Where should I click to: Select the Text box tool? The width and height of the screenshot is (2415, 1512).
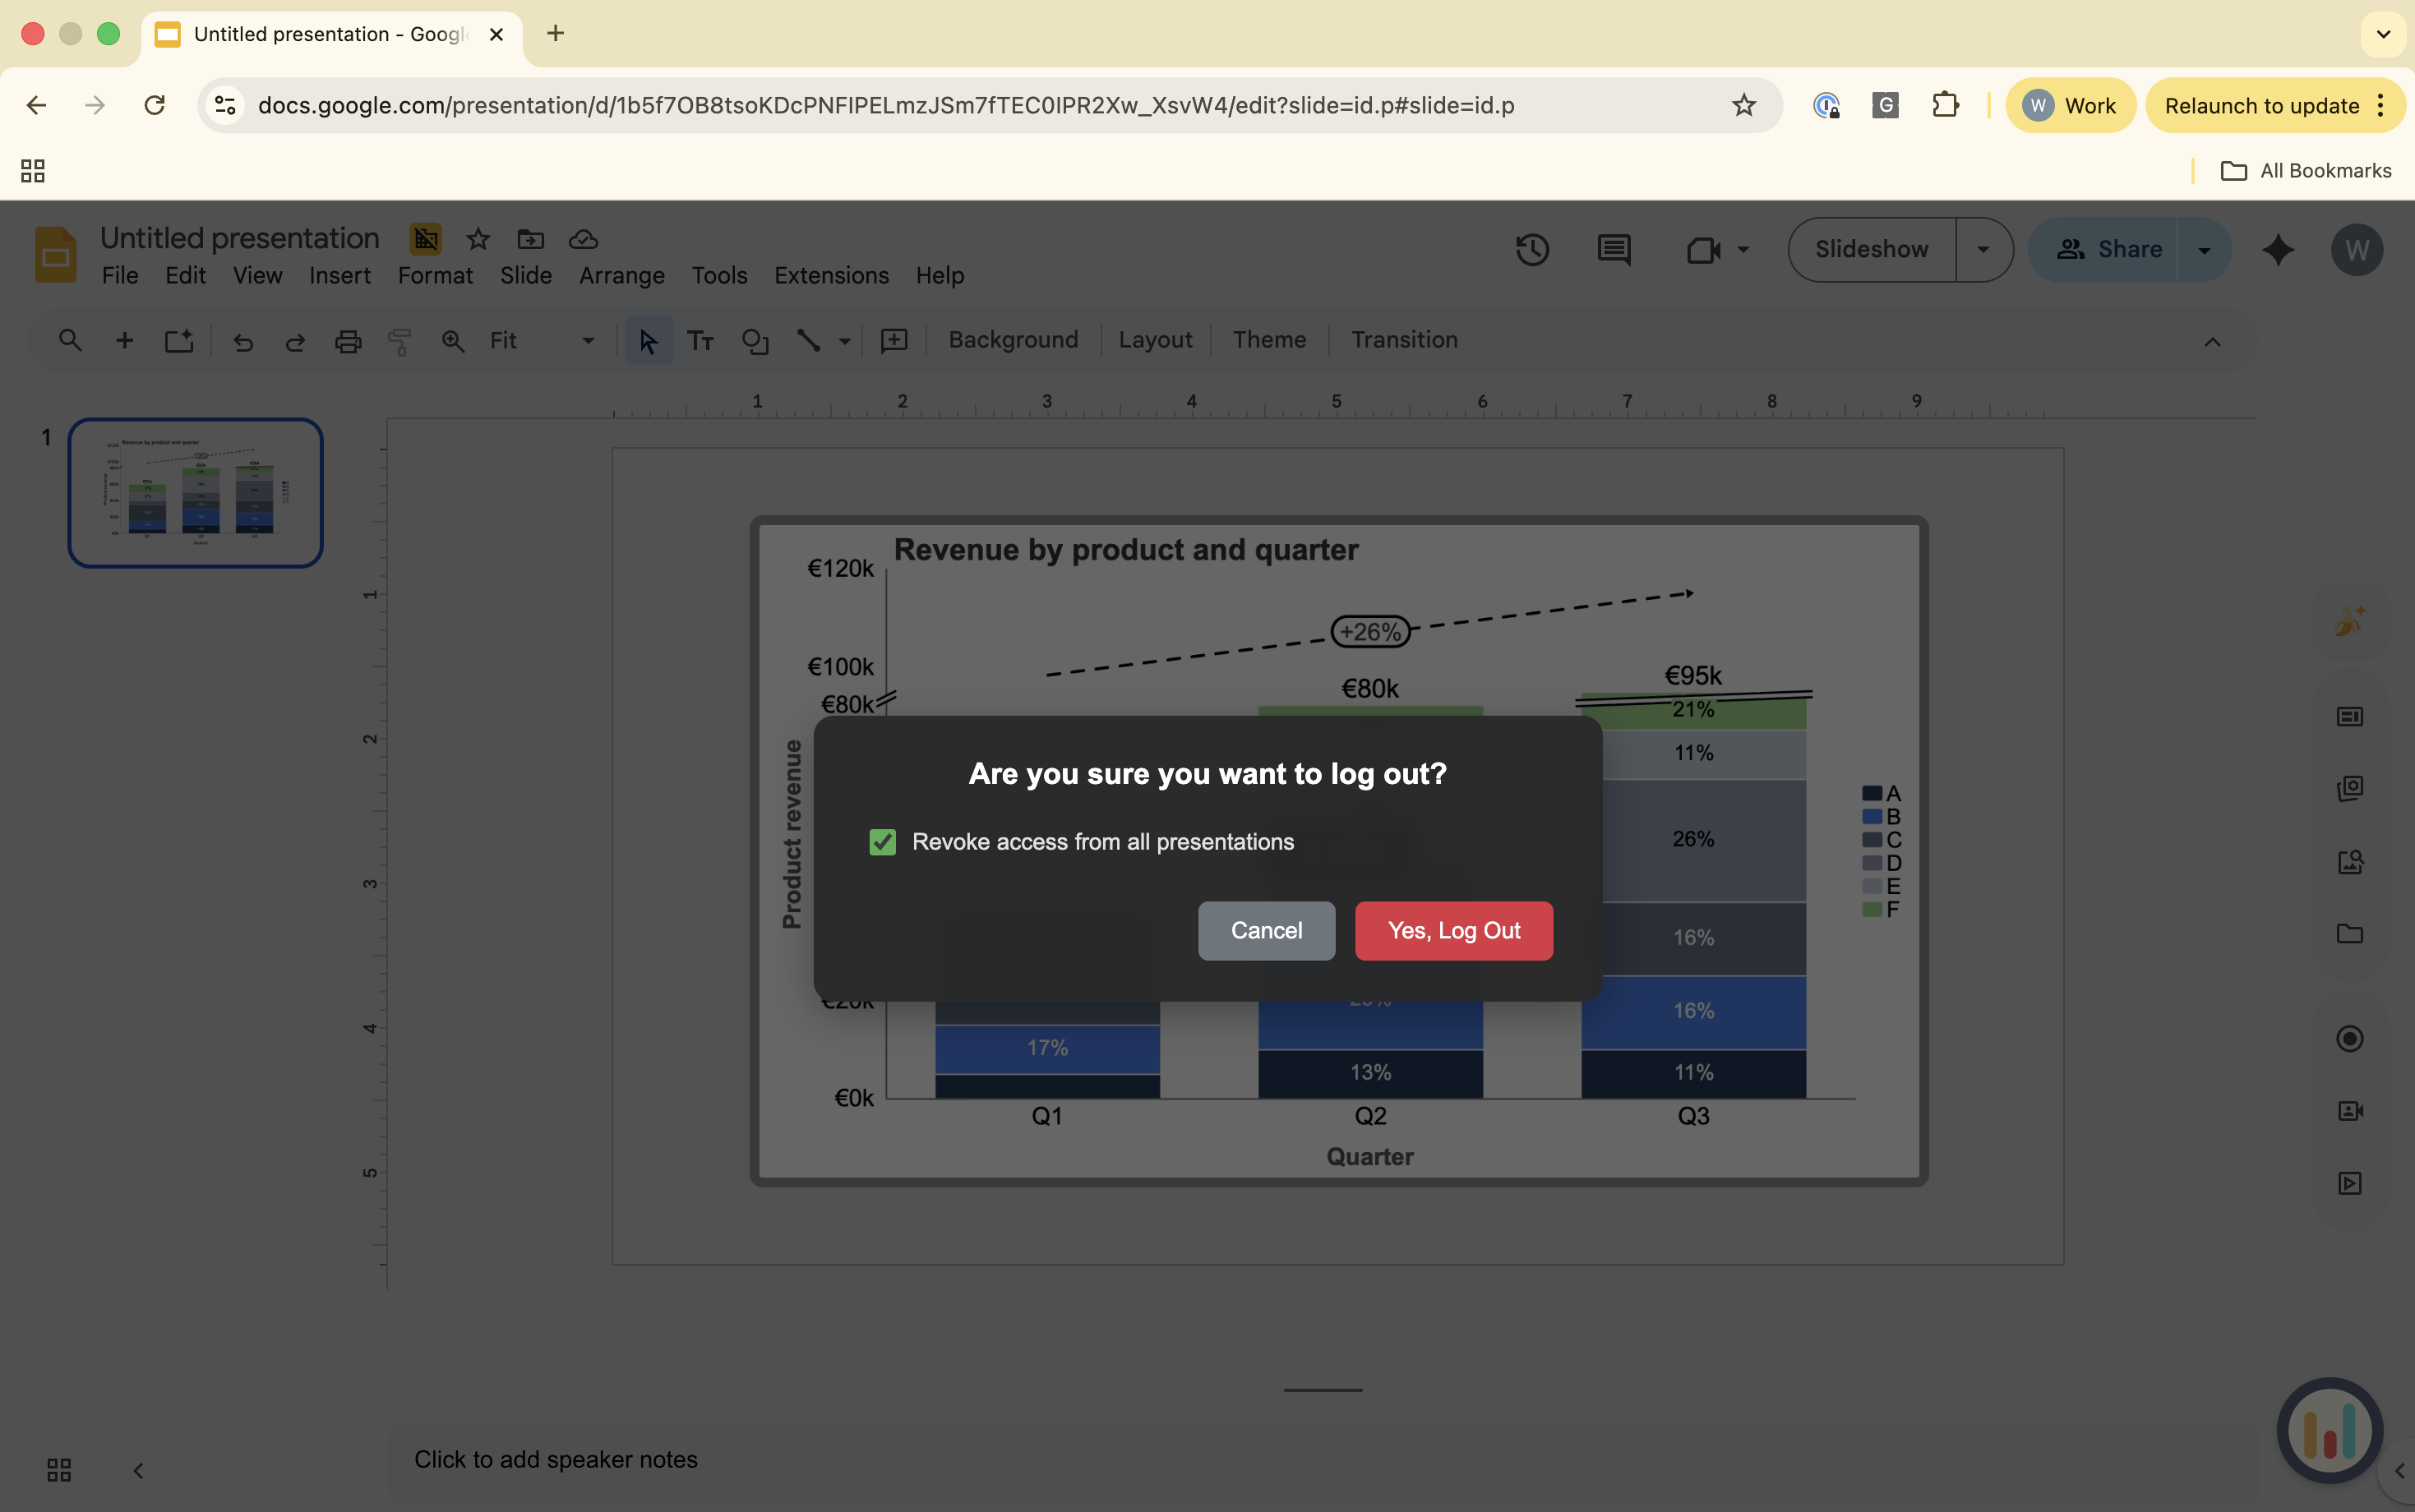[x=700, y=340]
